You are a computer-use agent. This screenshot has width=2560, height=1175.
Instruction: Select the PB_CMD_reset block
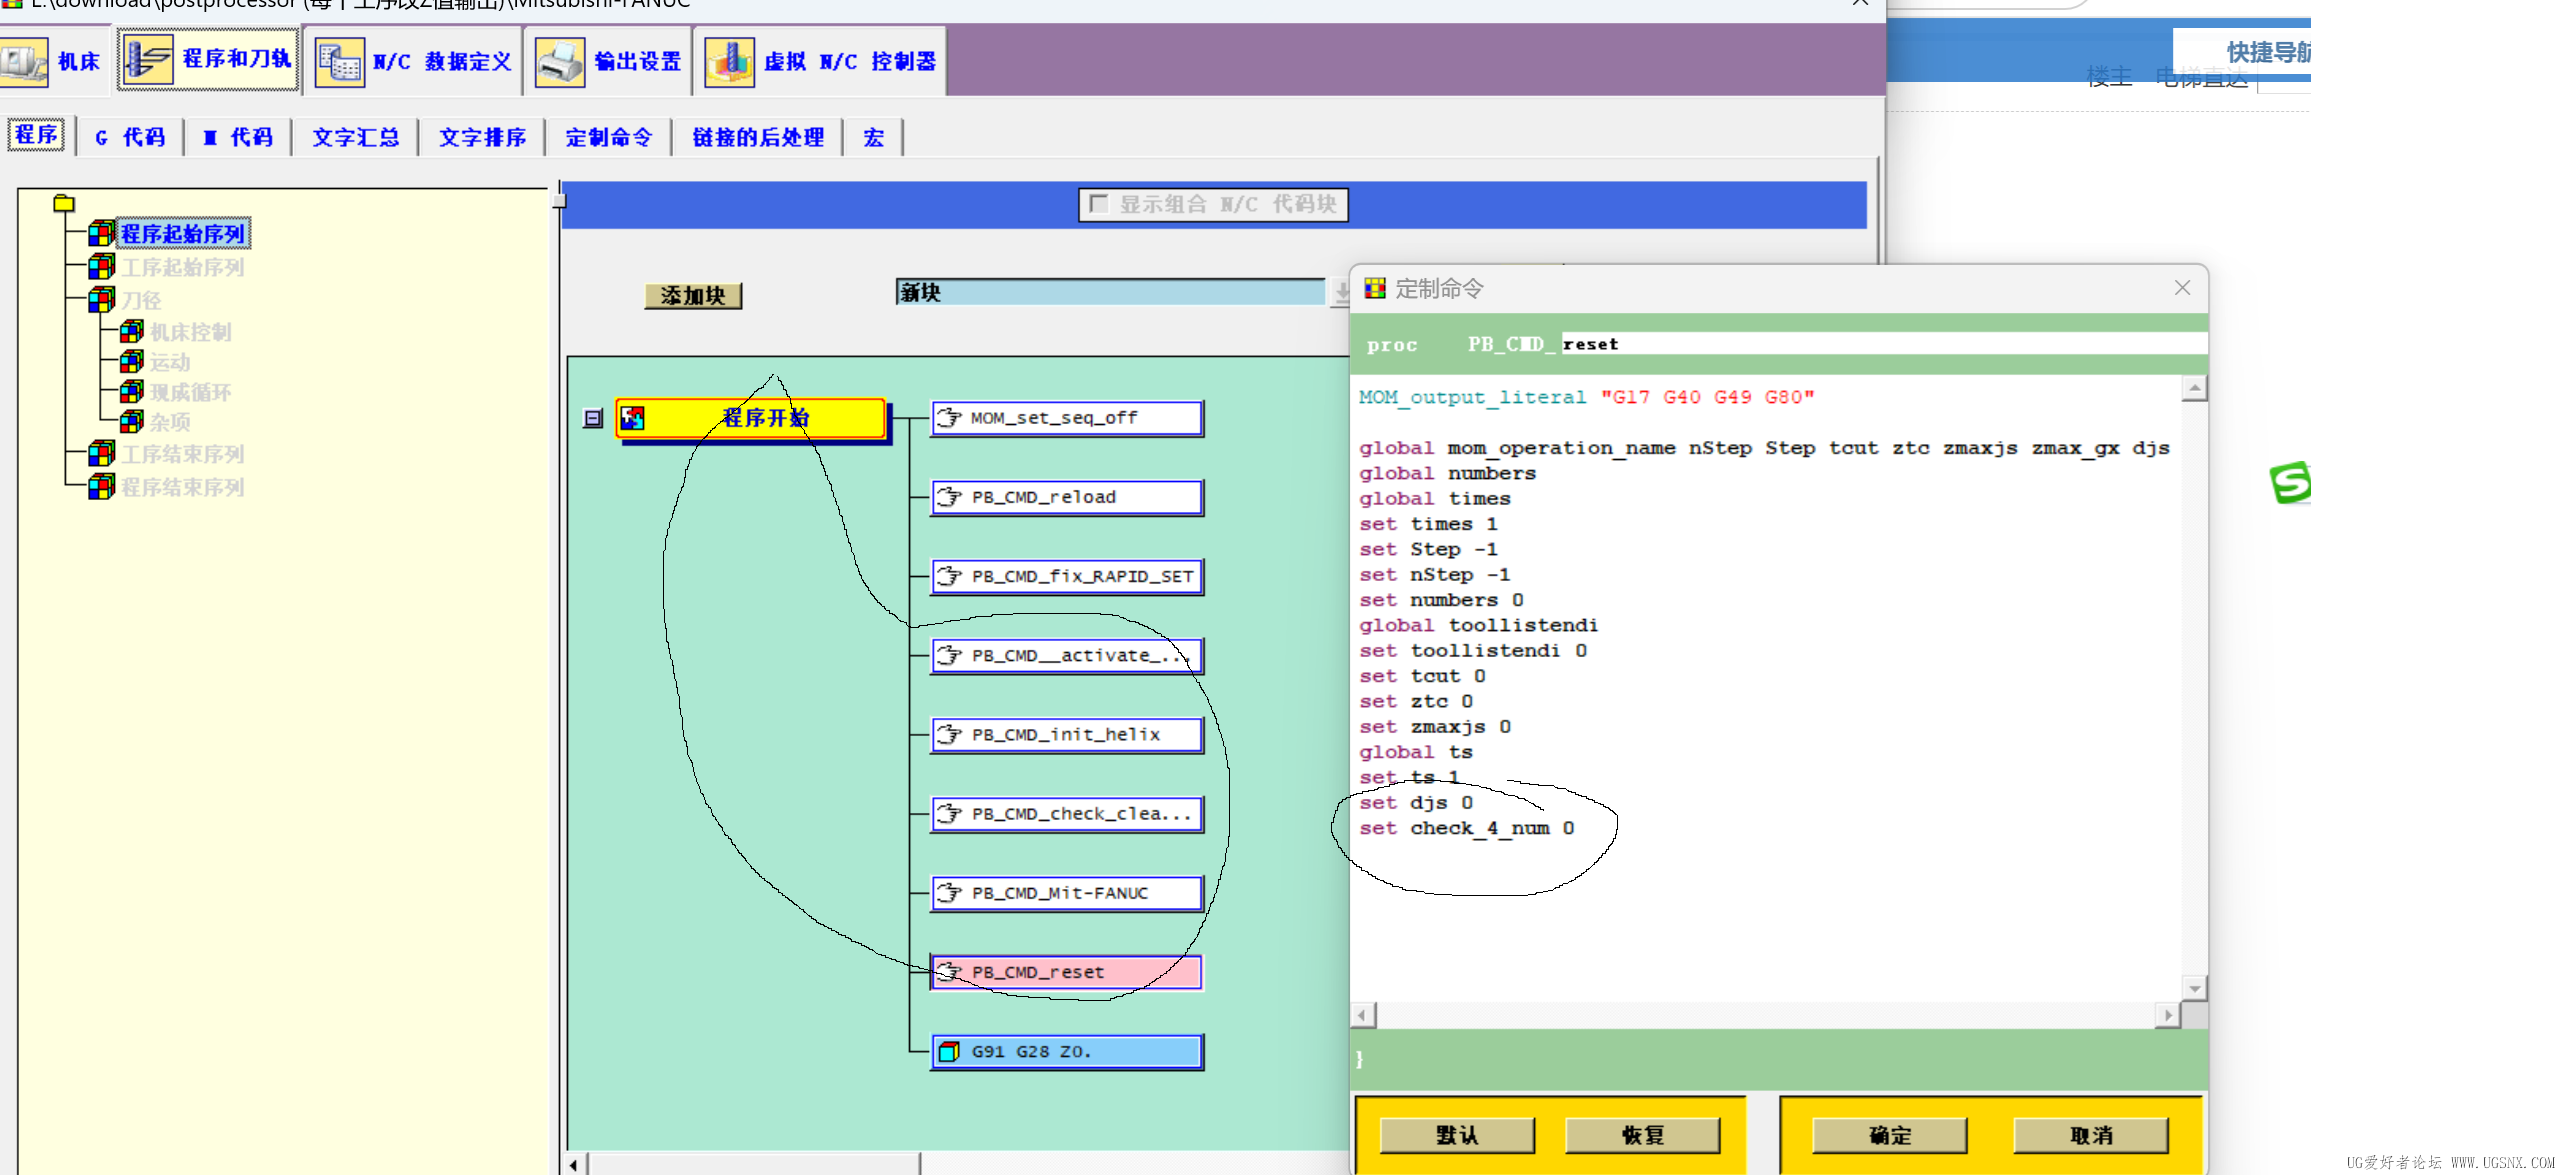tap(1067, 972)
